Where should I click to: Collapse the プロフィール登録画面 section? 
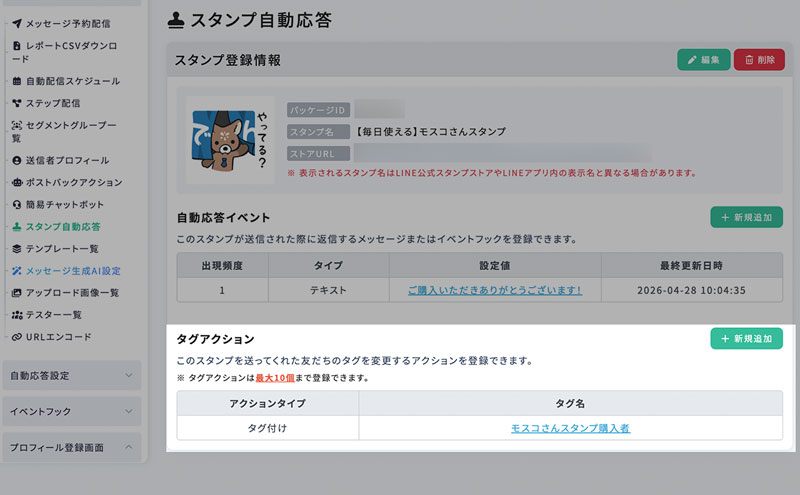point(72,448)
